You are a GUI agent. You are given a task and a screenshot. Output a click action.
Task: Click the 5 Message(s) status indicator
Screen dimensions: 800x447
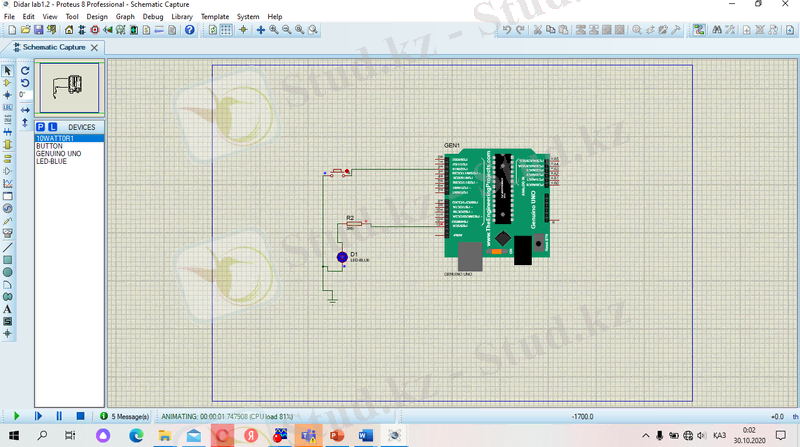pyautogui.click(x=125, y=416)
